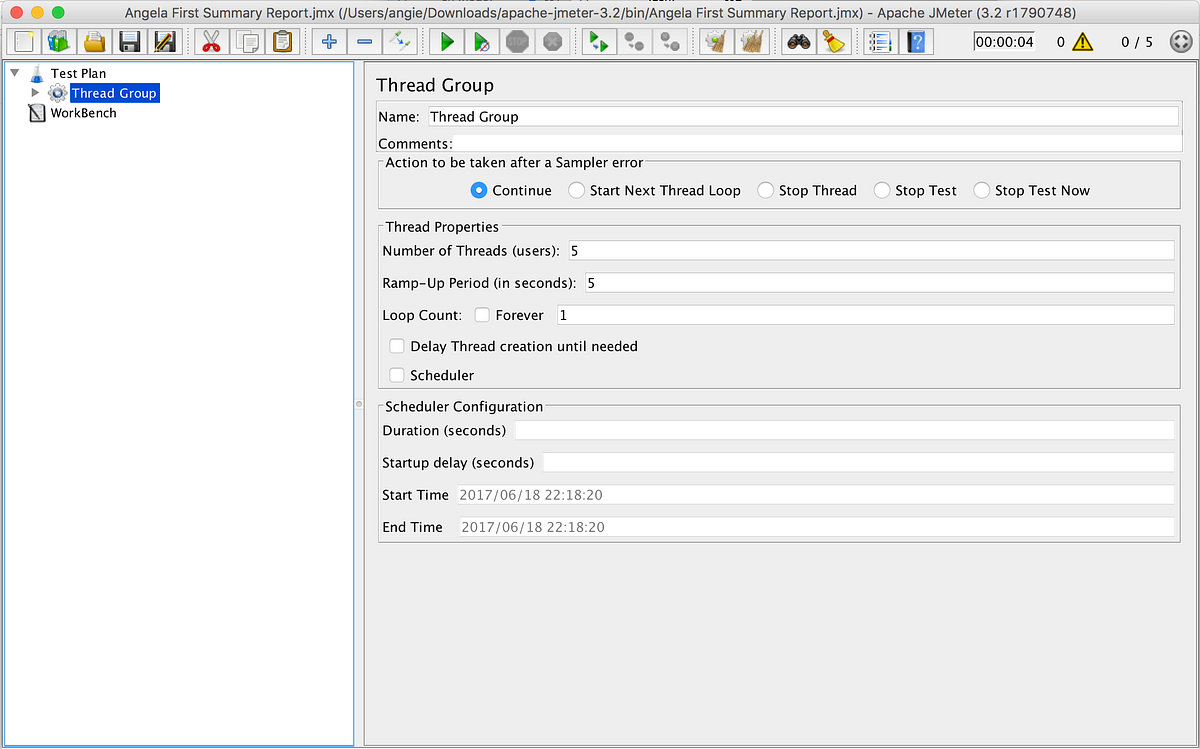Select the Continue action radio button

479,190
